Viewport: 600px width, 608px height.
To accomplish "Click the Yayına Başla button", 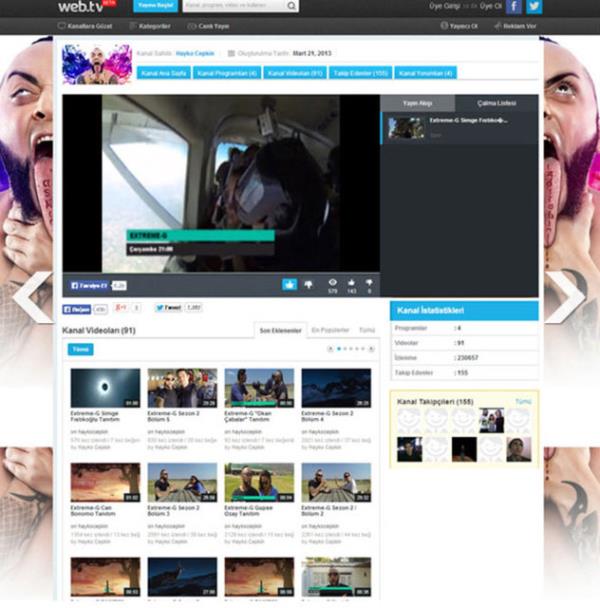I will coord(156,6).
